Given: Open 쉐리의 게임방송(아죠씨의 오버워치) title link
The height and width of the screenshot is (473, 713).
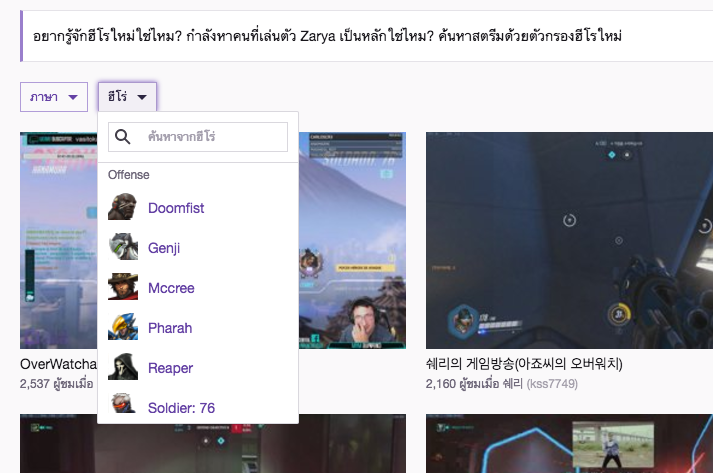Looking at the screenshot, I should pos(524,363).
